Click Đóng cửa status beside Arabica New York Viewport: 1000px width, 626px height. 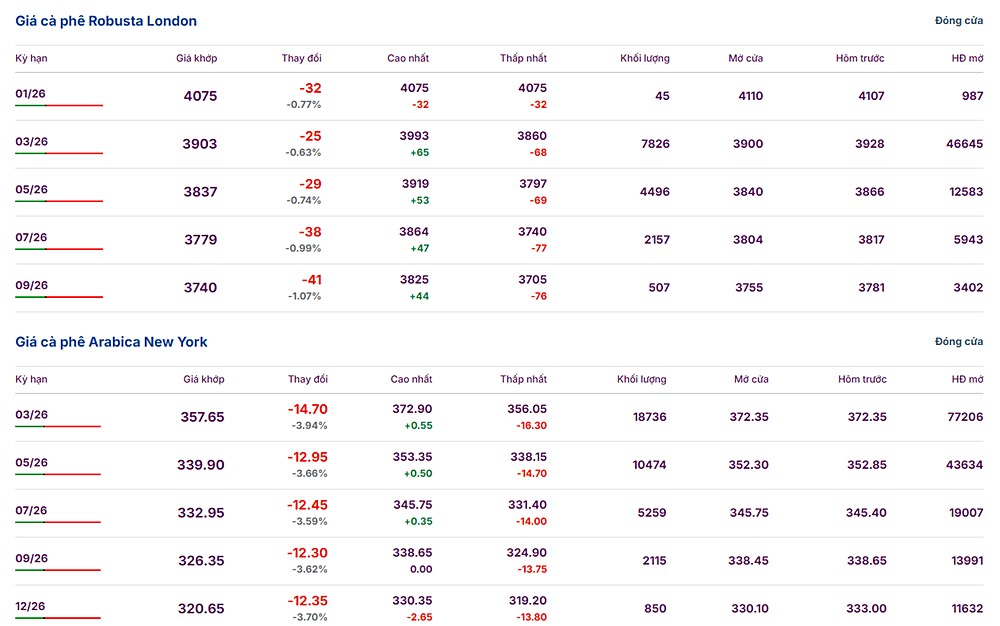point(958,342)
